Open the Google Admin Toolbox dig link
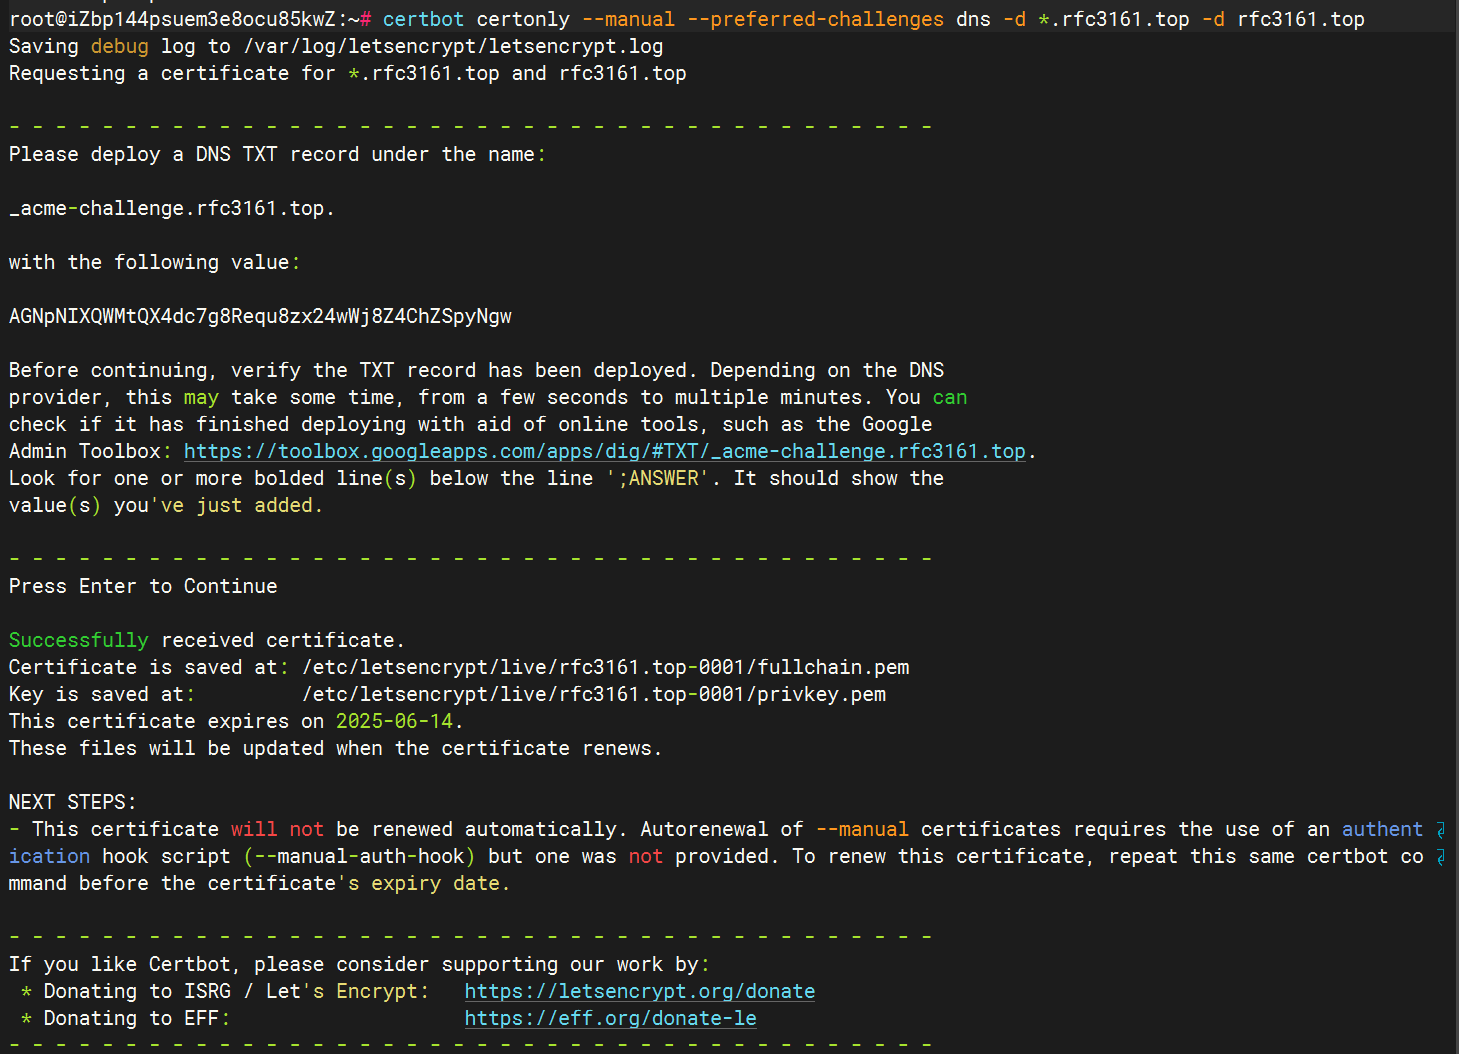Viewport: 1459px width, 1054px height. point(604,451)
